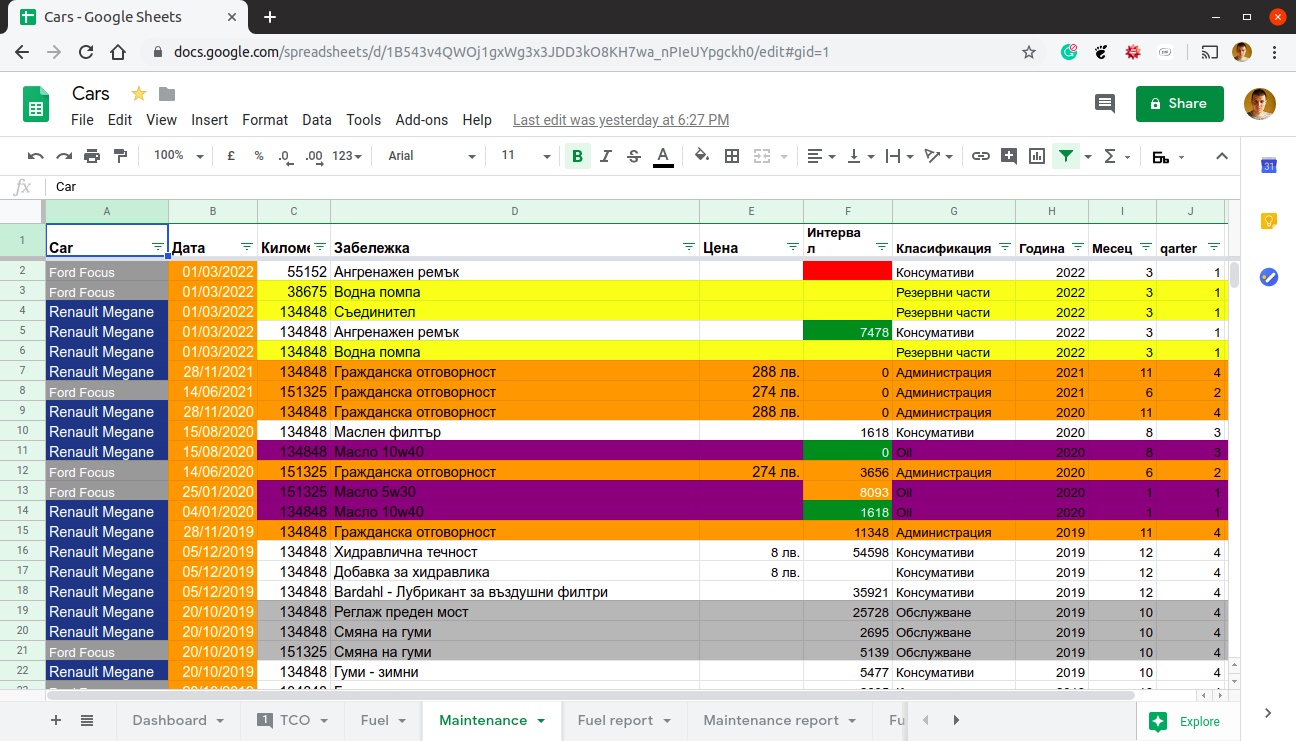Switch to the Maintenance report tab
Image resolution: width=1296 pixels, height=741 pixels.
pyautogui.click(x=780, y=720)
